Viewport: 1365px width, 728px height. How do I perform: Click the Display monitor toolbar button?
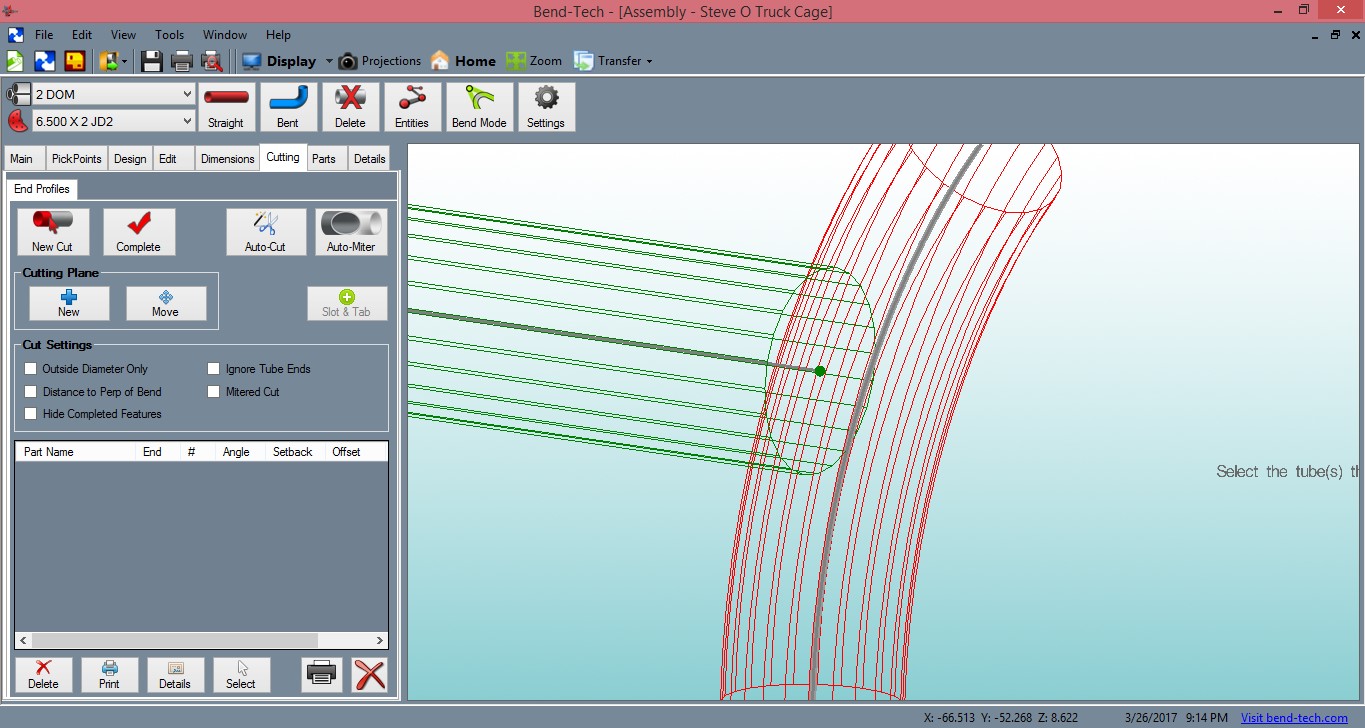point(278,61)
